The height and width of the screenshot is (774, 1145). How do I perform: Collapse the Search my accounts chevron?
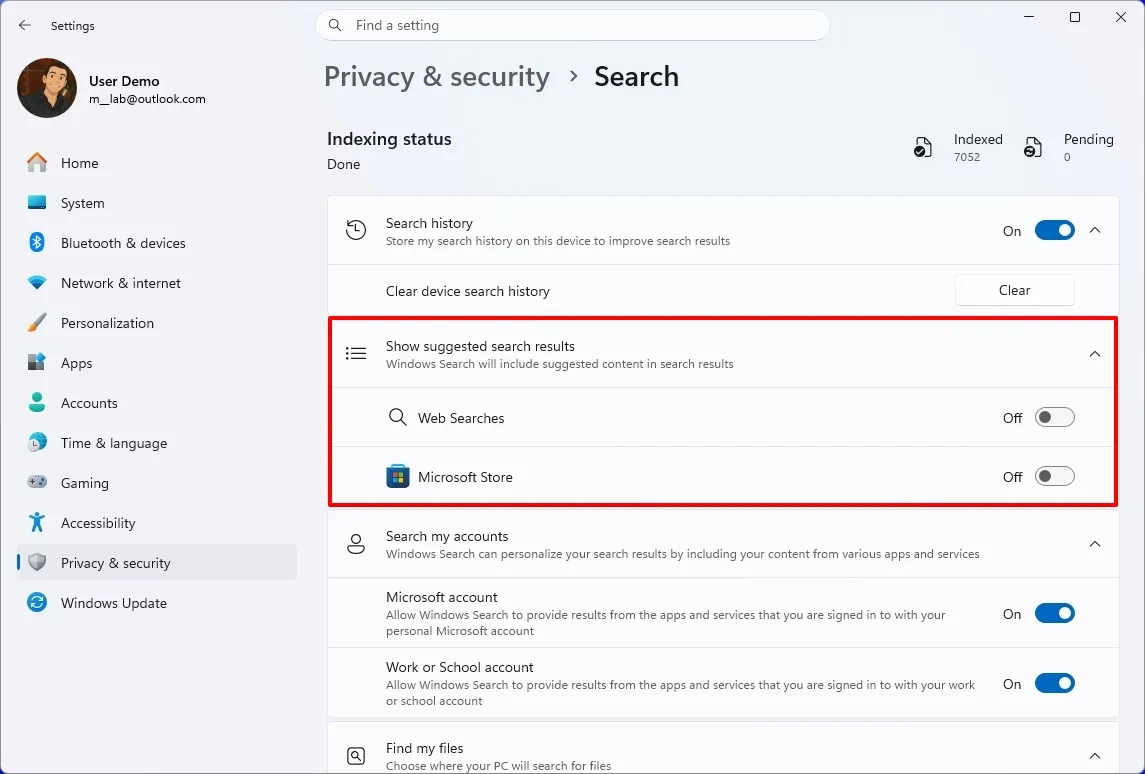coord(1095,544)
